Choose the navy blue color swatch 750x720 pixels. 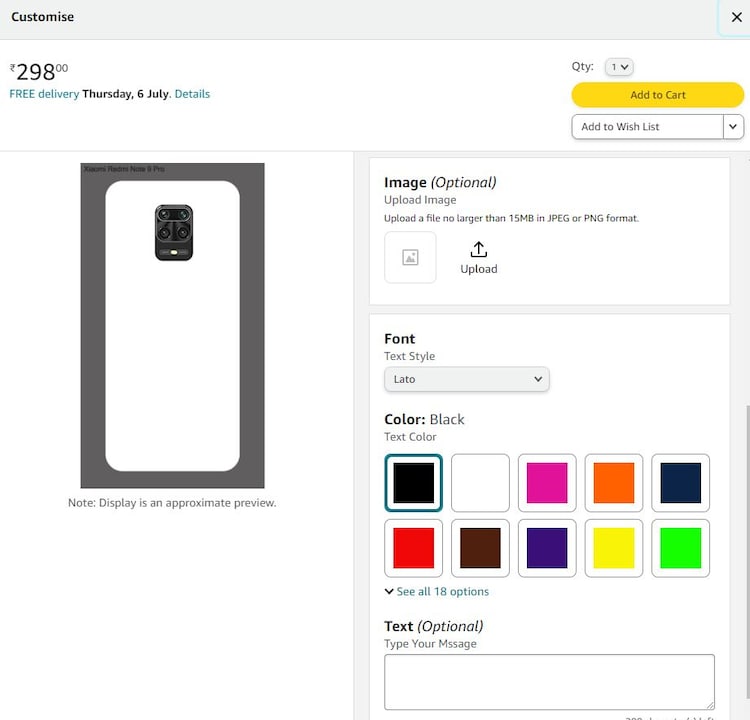tap(681, 483)
